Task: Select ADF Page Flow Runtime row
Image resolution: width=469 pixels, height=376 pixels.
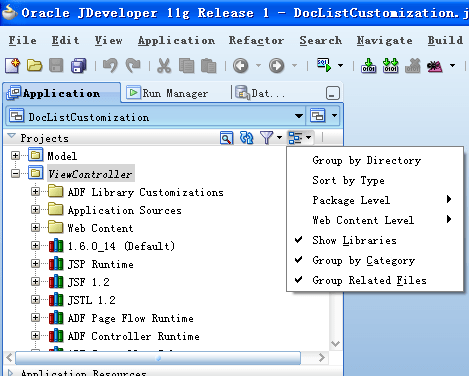Action: pos(130,318)
